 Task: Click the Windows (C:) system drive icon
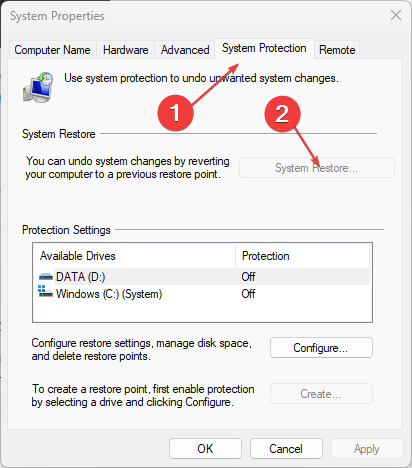(45, 291)
